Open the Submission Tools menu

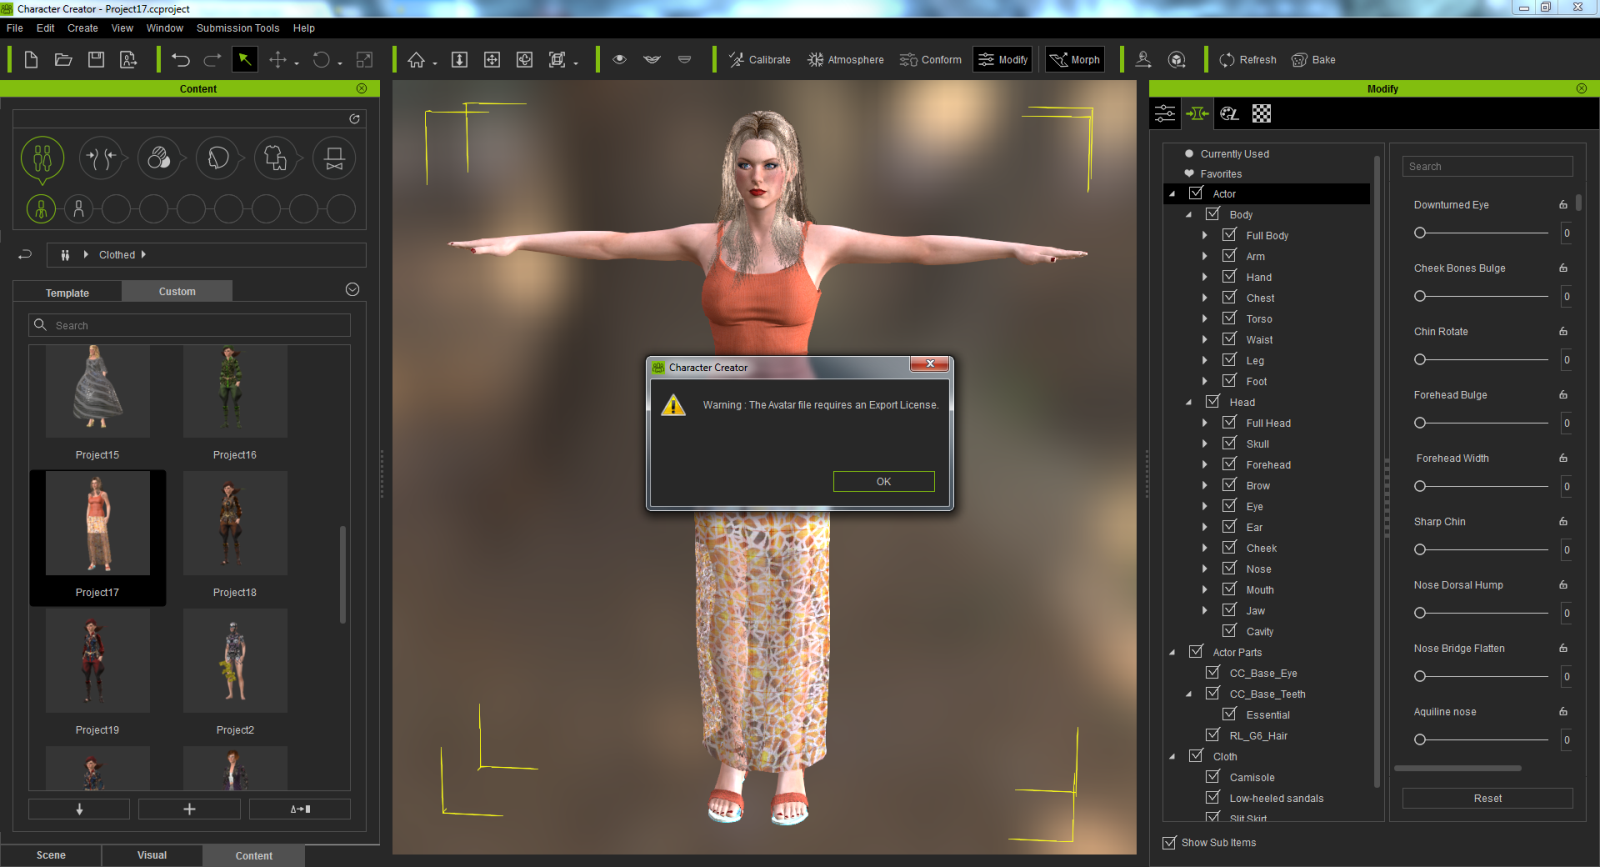point(238,28)
